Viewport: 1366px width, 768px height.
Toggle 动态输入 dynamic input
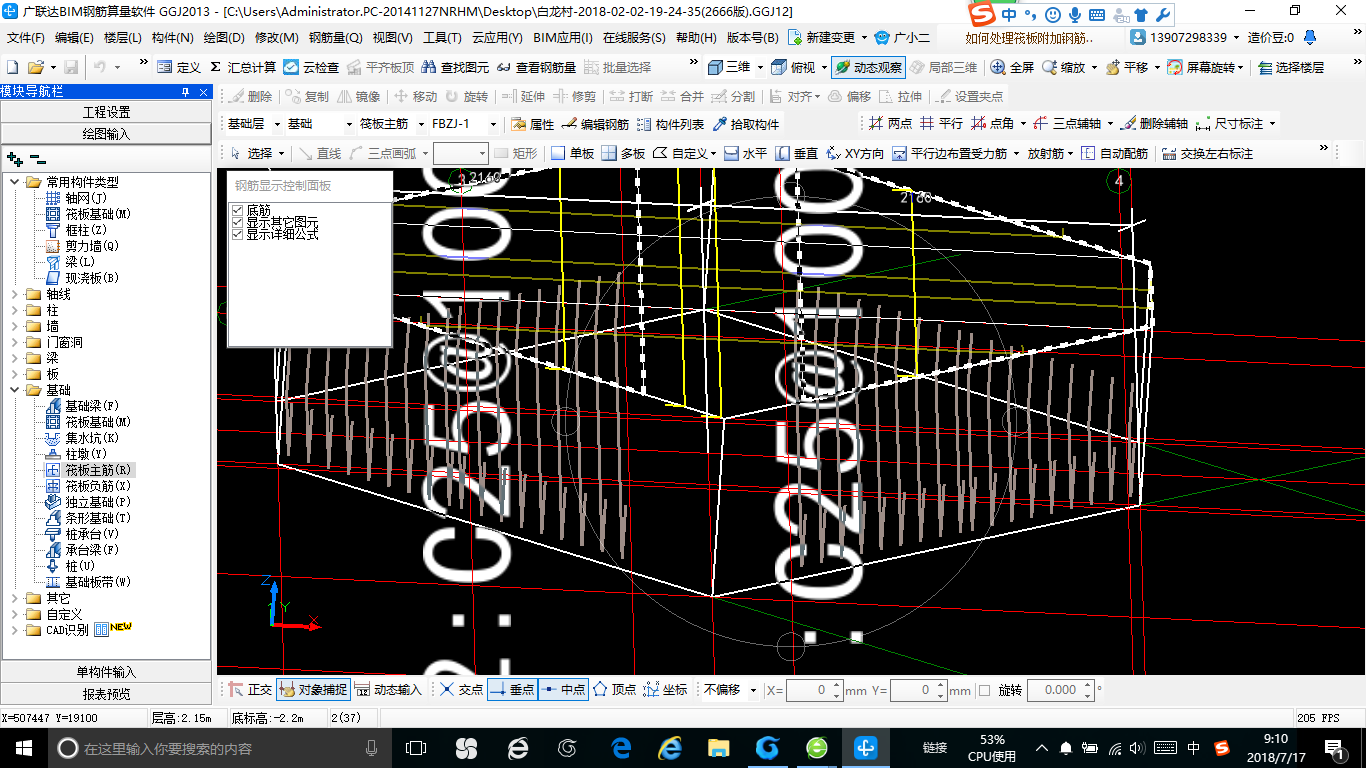pos(389,690)
